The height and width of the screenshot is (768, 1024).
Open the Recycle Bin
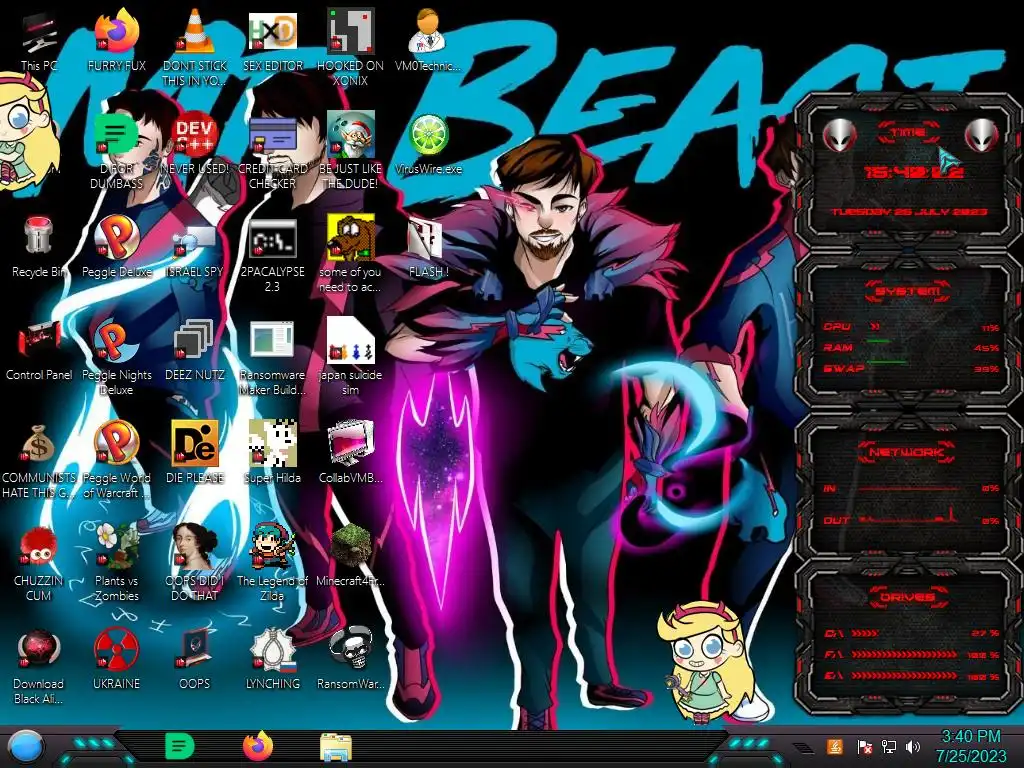[39, 247]
